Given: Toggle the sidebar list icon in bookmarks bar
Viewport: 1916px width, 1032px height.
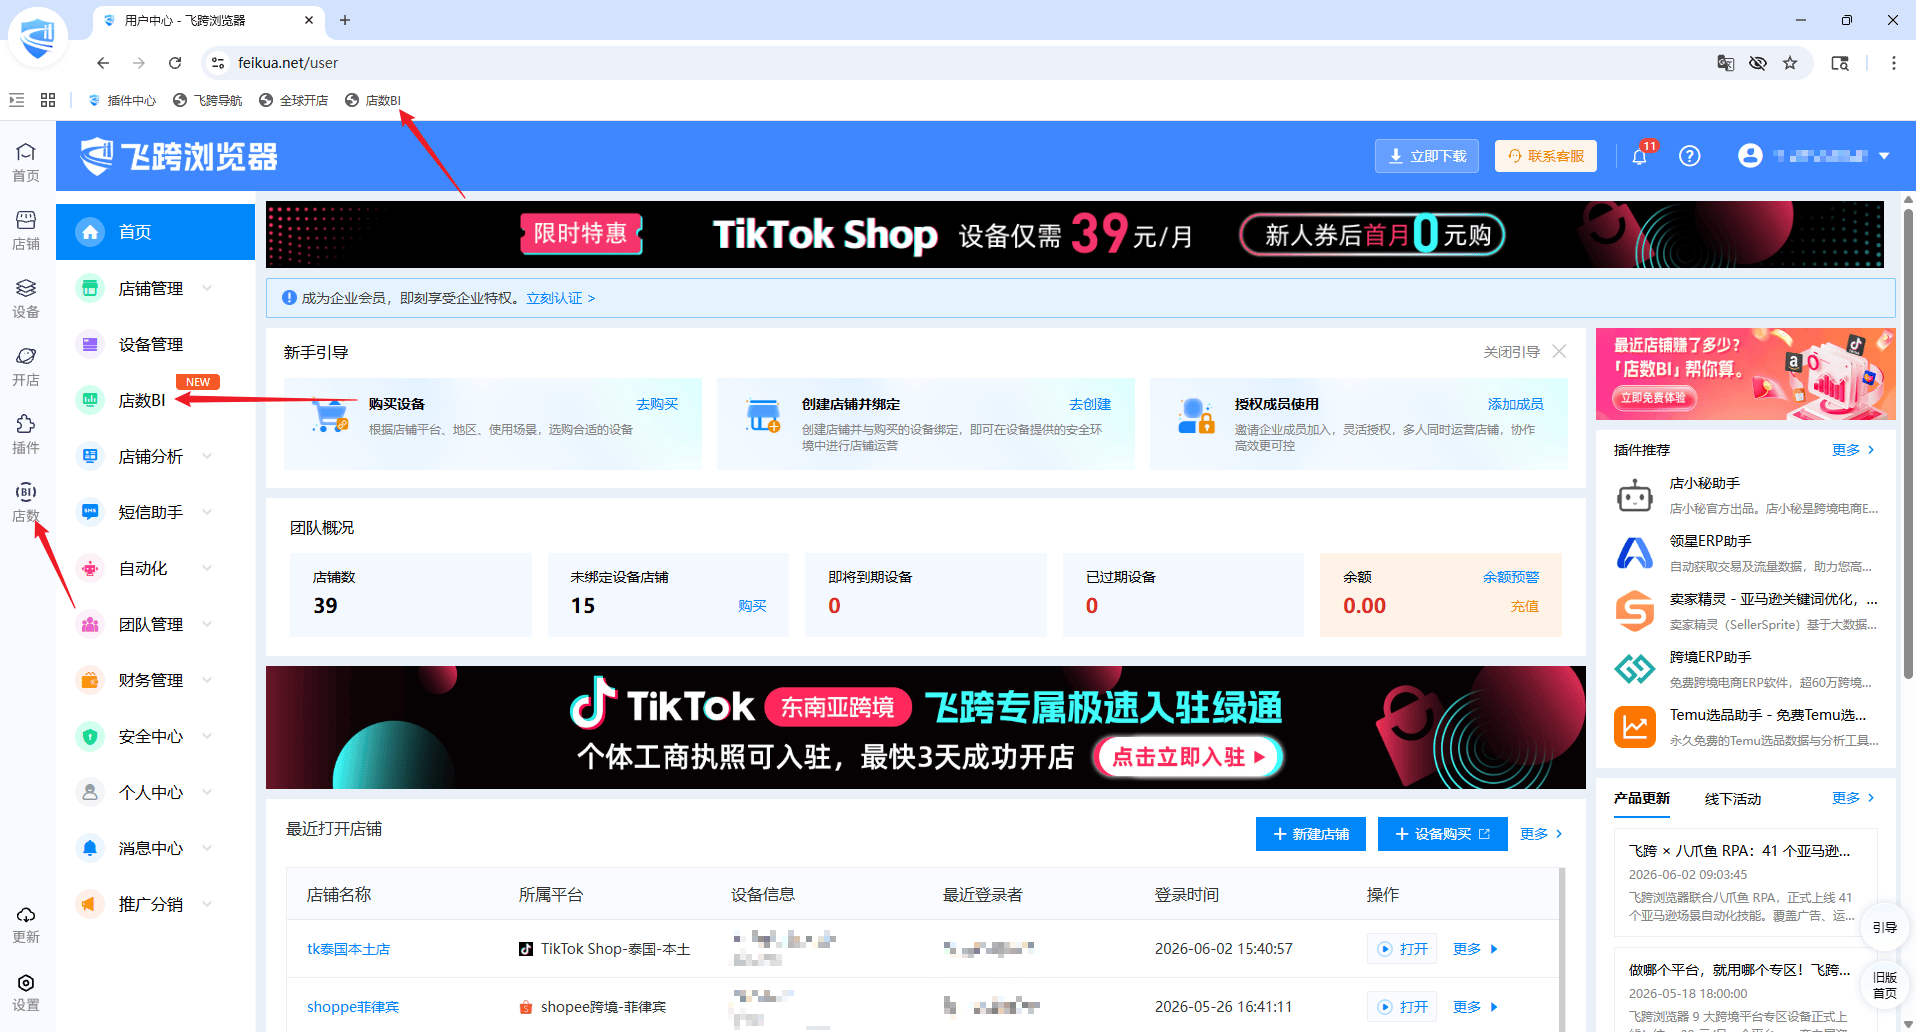Looking at the screenshot, I should click(x=16, y=100).
